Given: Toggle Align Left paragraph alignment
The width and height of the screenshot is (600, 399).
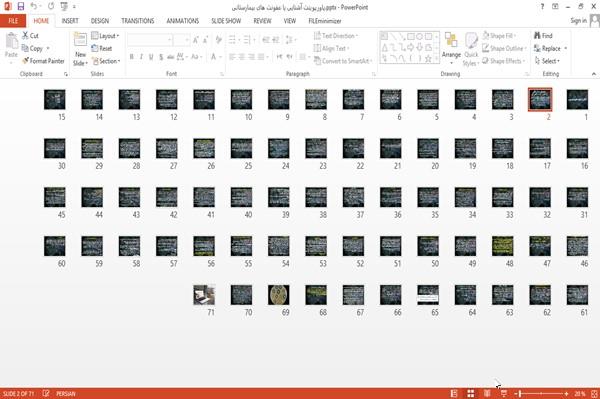Looking at the screenshot, I should [x=232, y=57].
